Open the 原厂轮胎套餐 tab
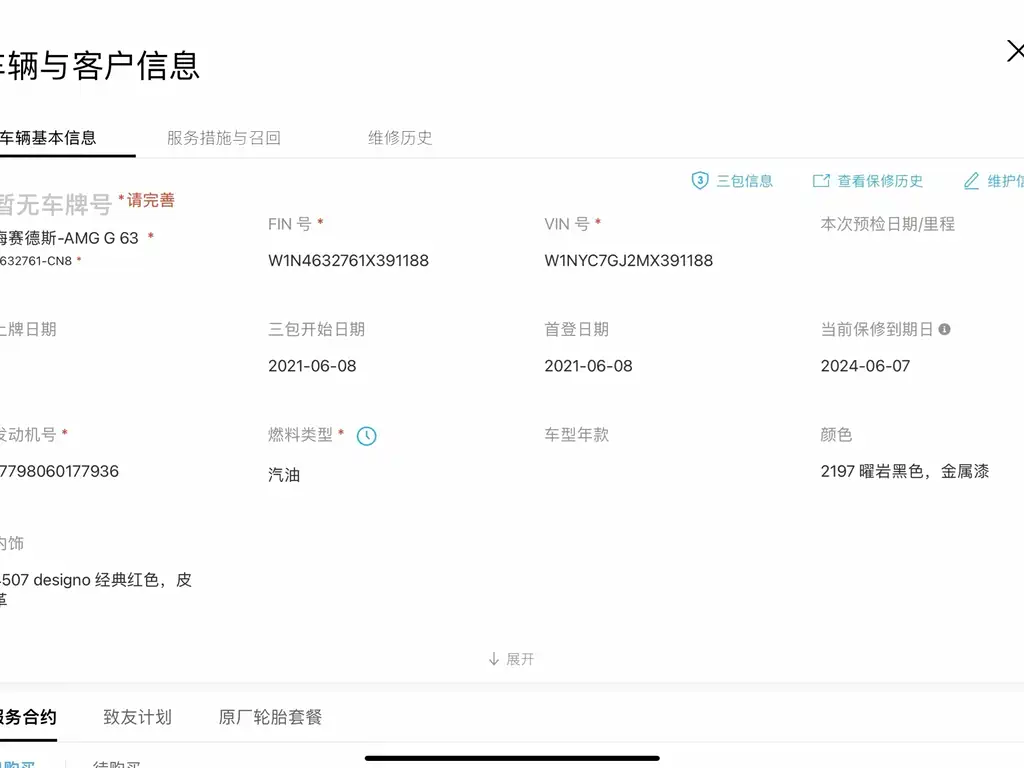The image size is (1024, 768). [270, 717]
